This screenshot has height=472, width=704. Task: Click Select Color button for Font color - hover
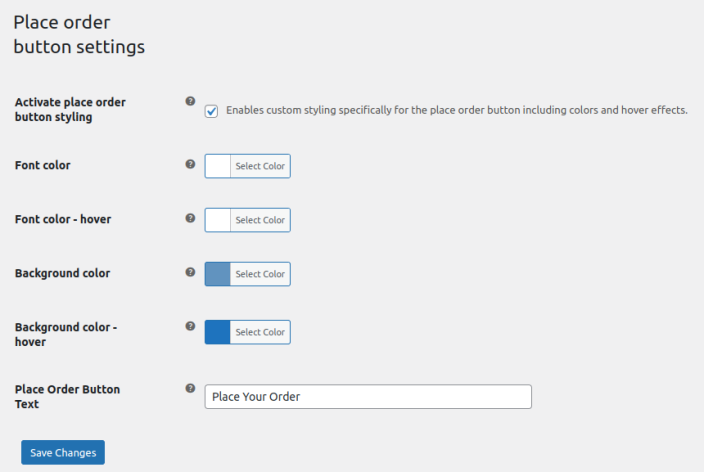click(260, 220)
